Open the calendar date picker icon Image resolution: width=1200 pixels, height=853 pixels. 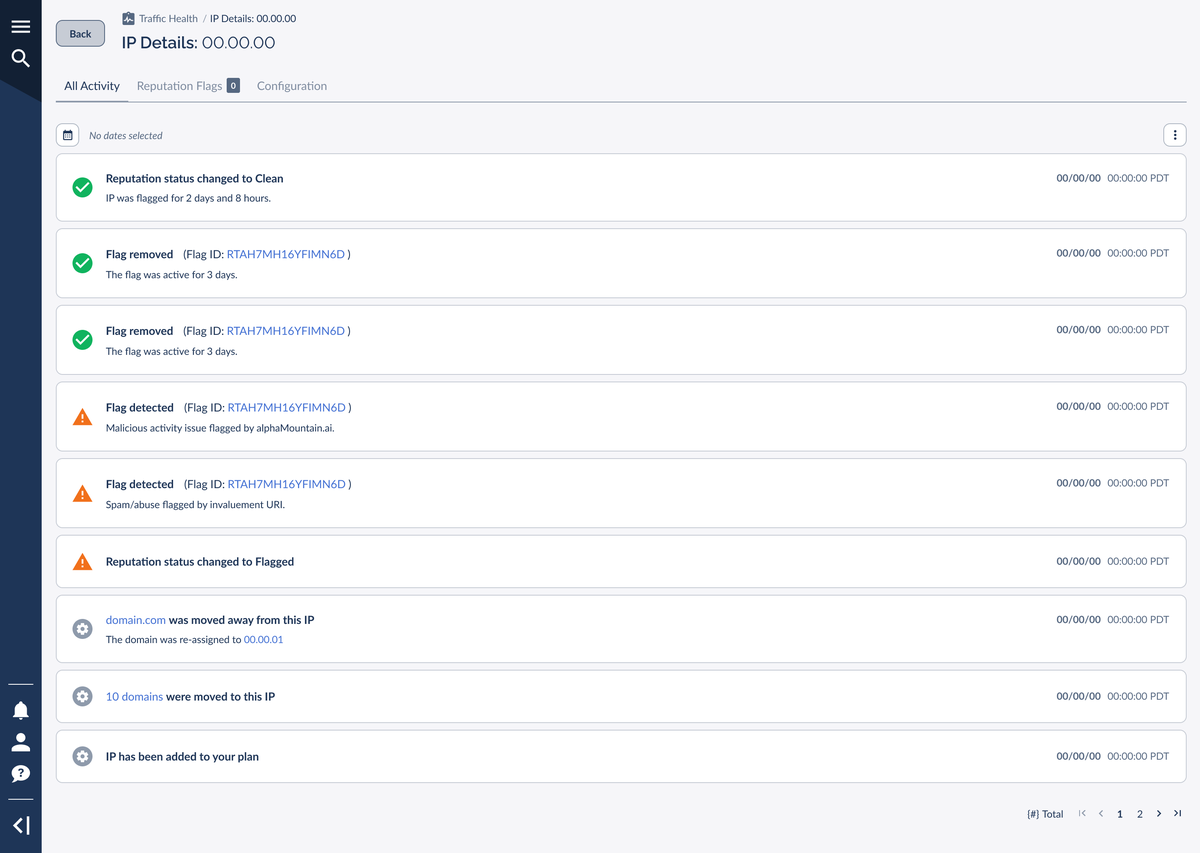pos(67,135)
